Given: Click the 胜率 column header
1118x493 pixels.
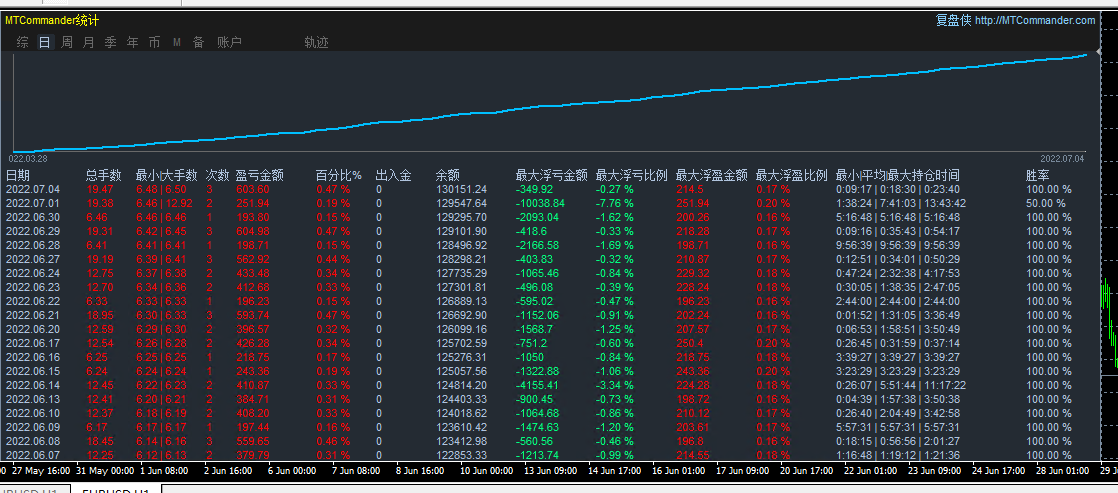Looking at the screenshot, I should tap(1038, 176).
